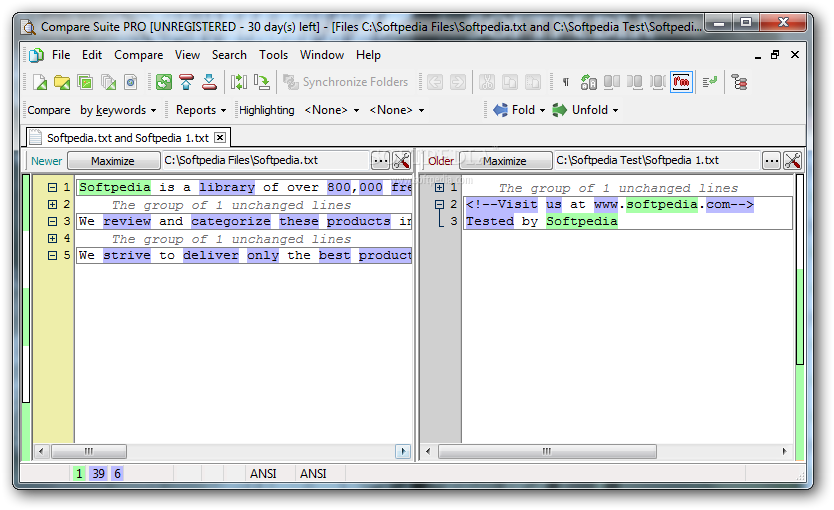Toggle the third panel layout icon

(x=658, y=82)
